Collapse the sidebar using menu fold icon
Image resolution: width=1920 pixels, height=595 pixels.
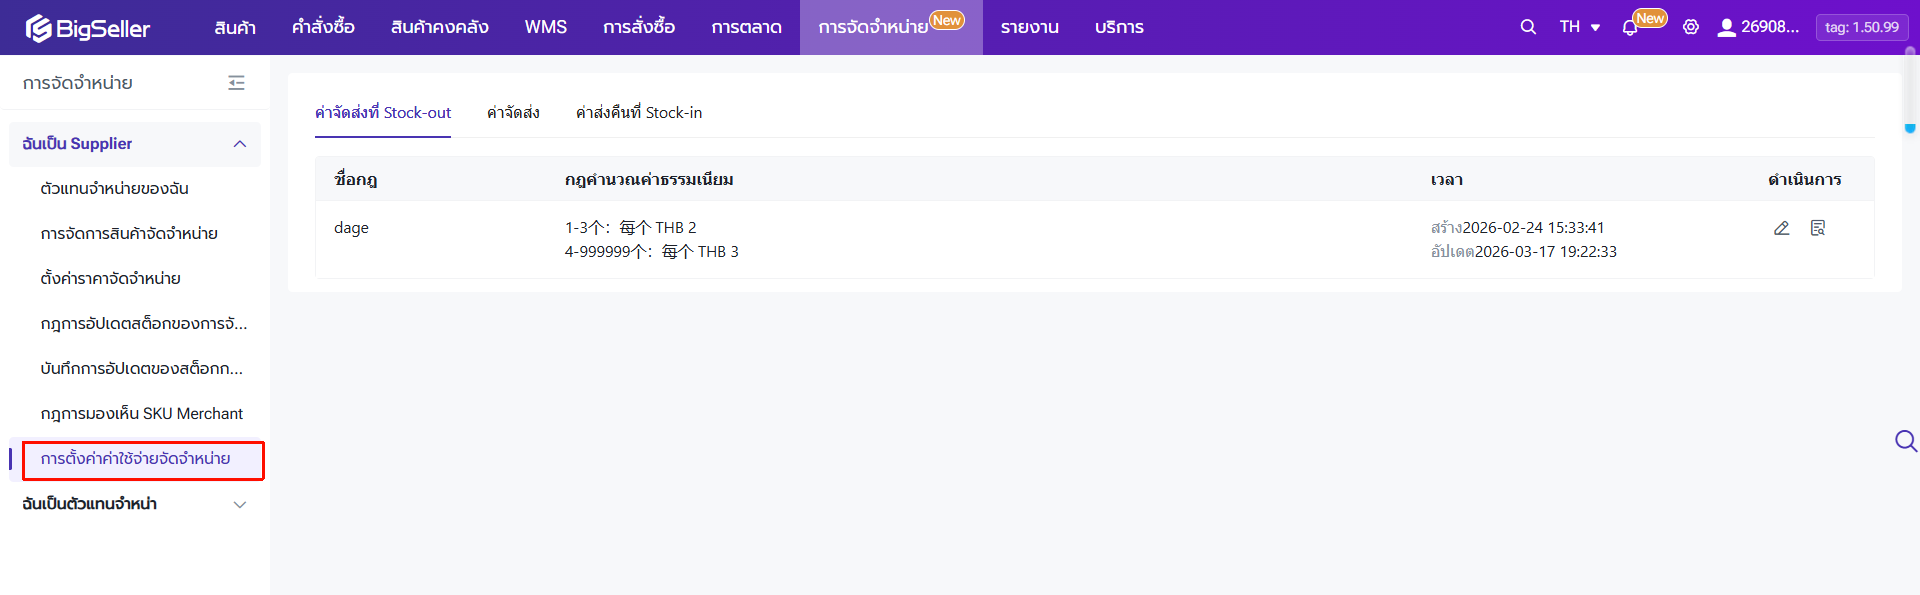pyautogui.click(x=236, y=83)
